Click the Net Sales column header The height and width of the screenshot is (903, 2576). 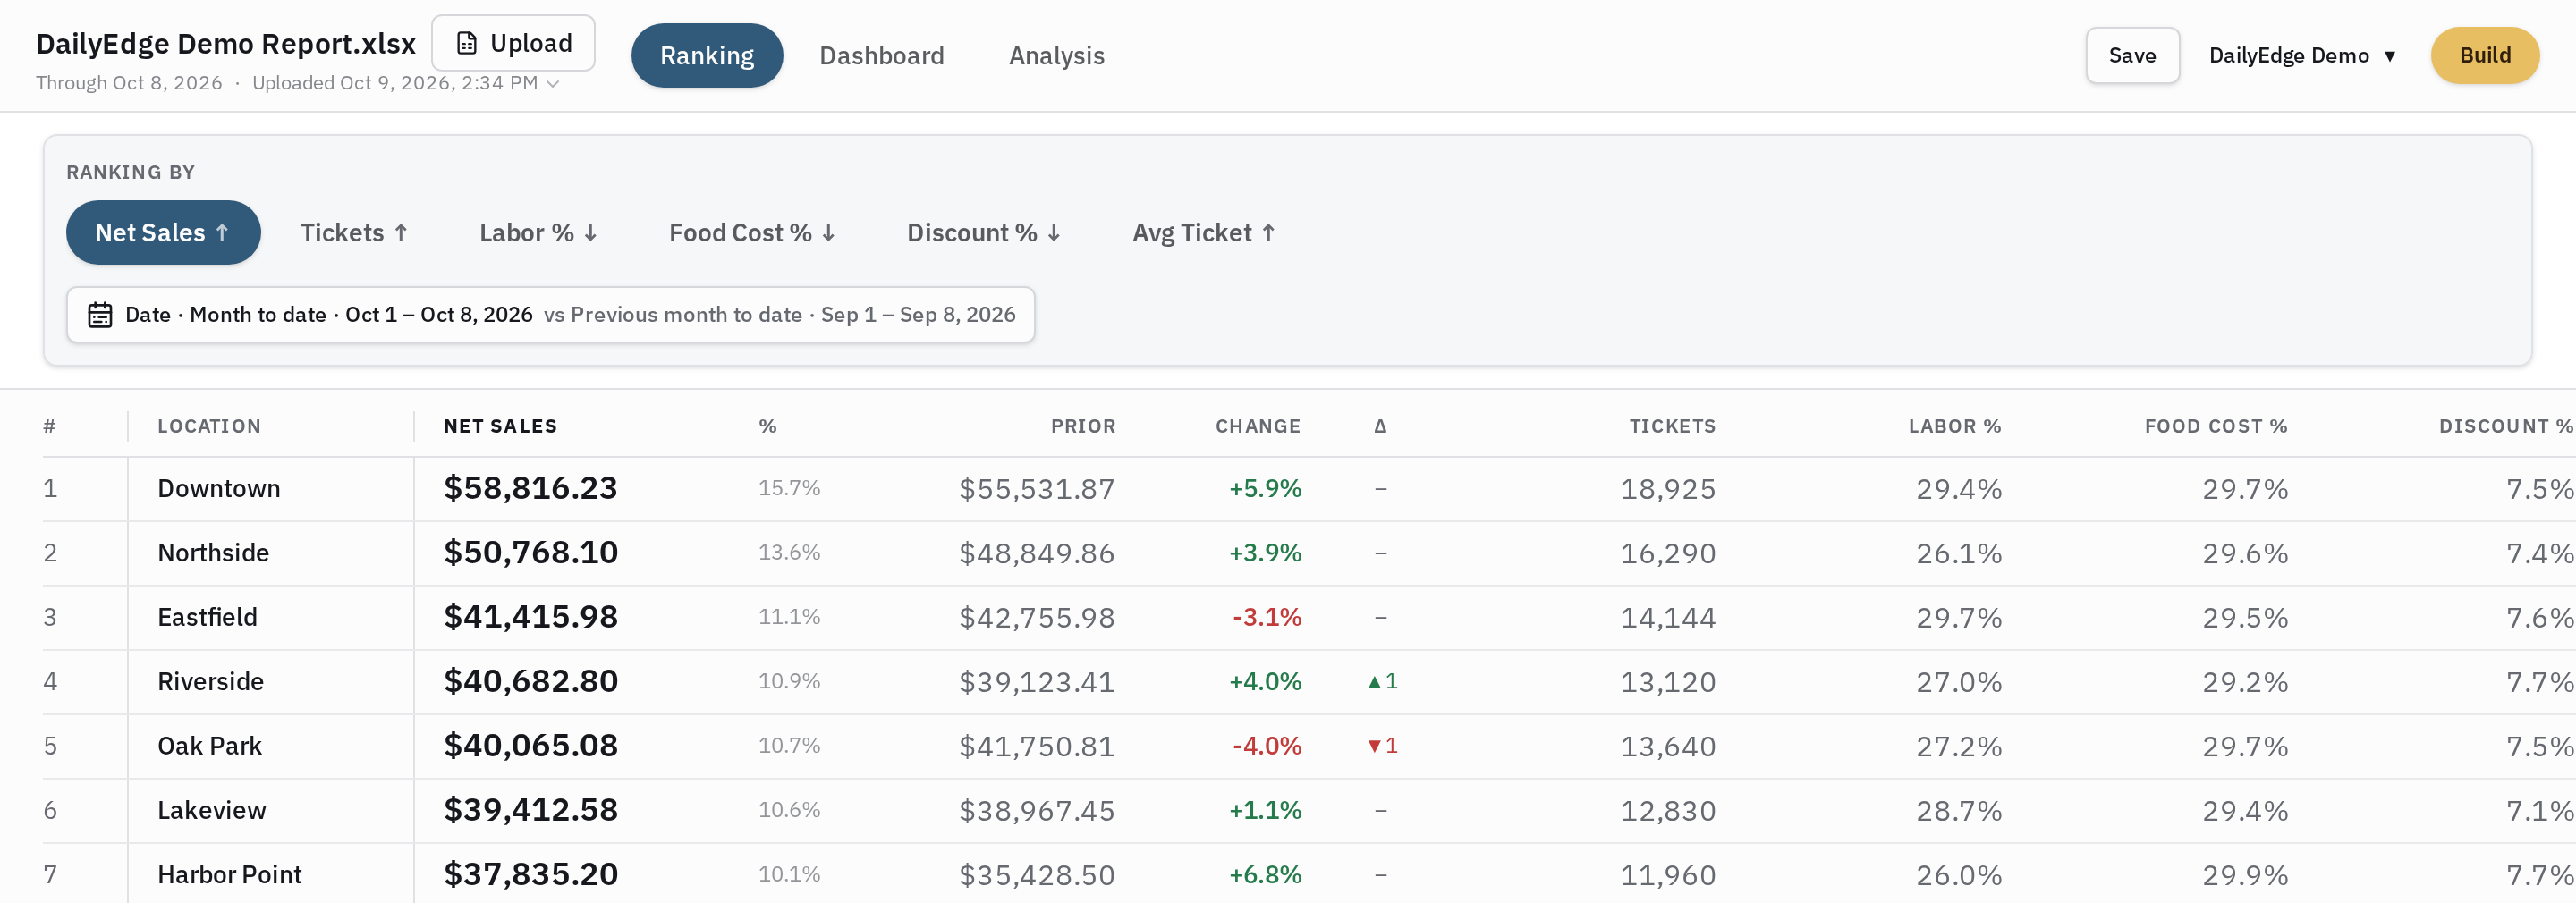pos(500,426)
